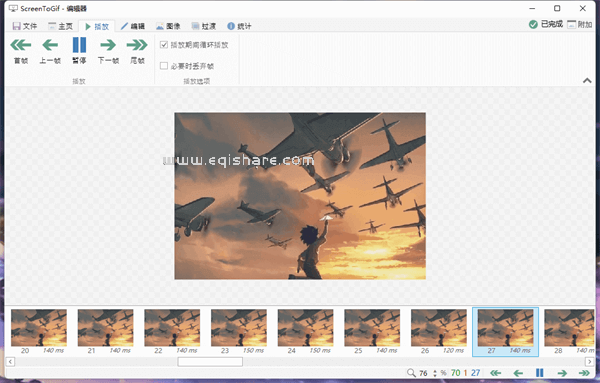Open the 附加 extras button

[x=580, y=24]
